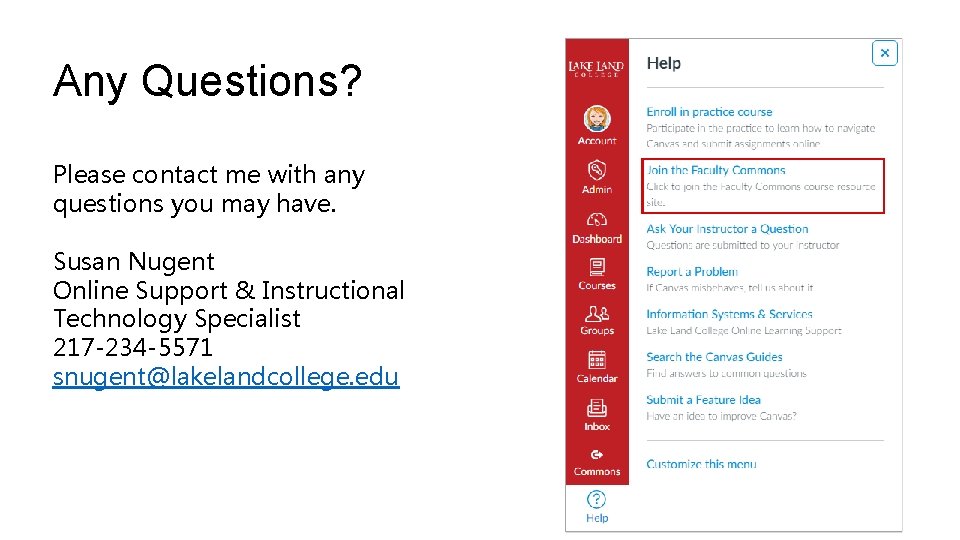960x540 pixels.
Task: Click Search the Canvas Guides link
Action: tap(714, 357)
